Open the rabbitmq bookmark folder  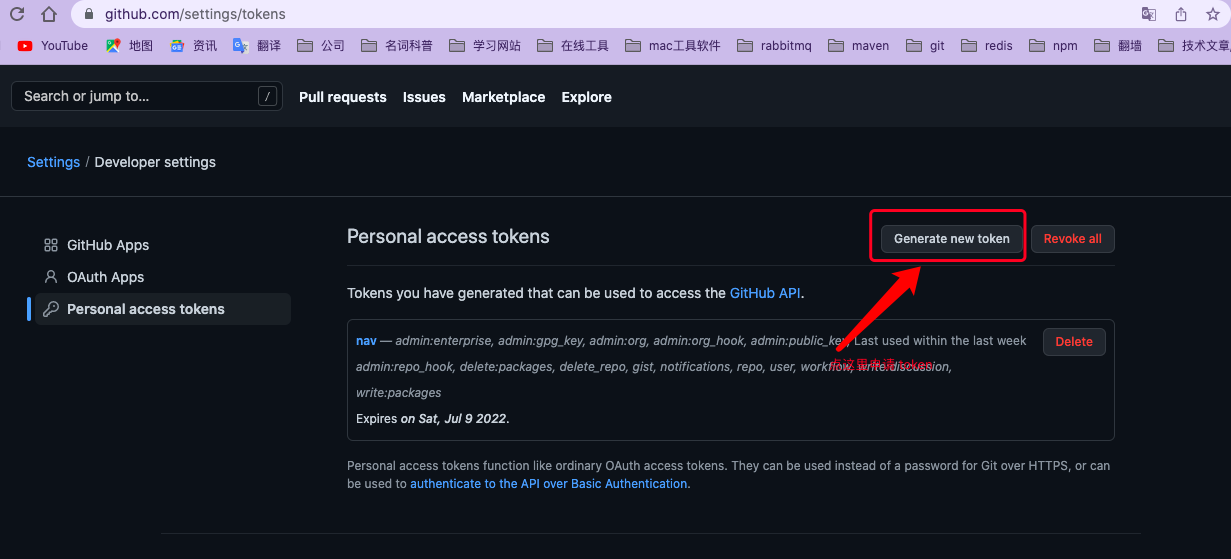775,45
